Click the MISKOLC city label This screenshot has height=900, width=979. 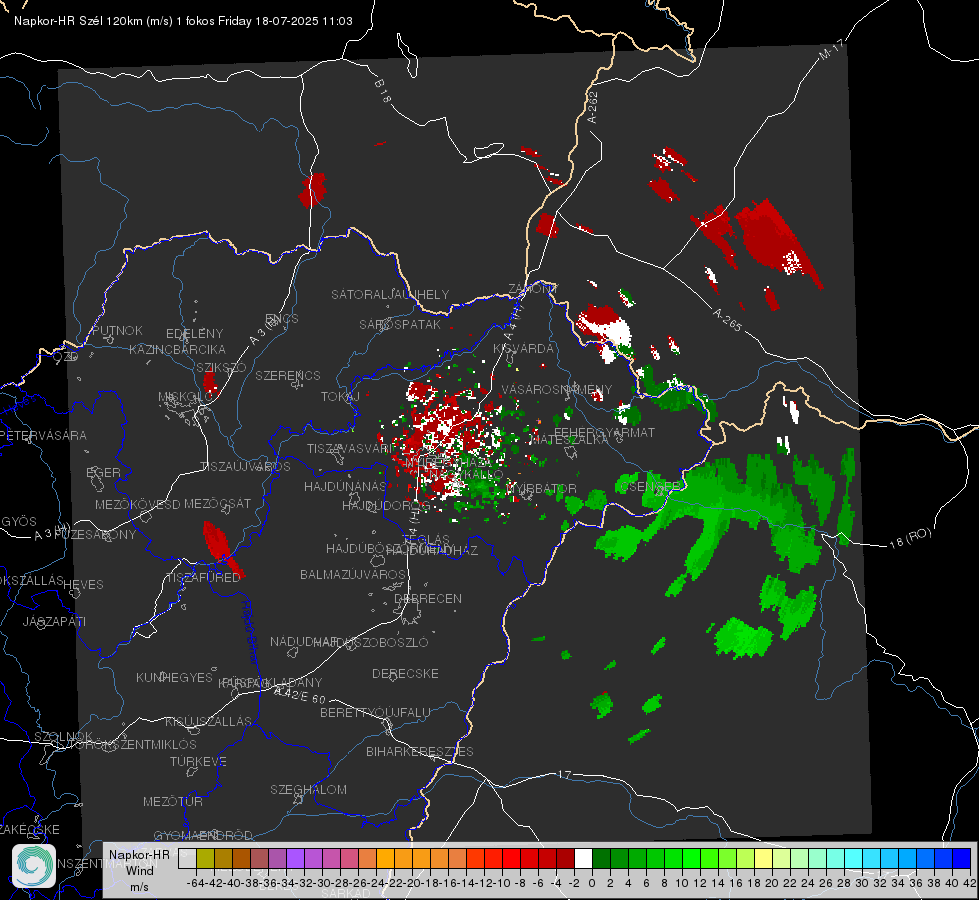[x=185, y=397]
